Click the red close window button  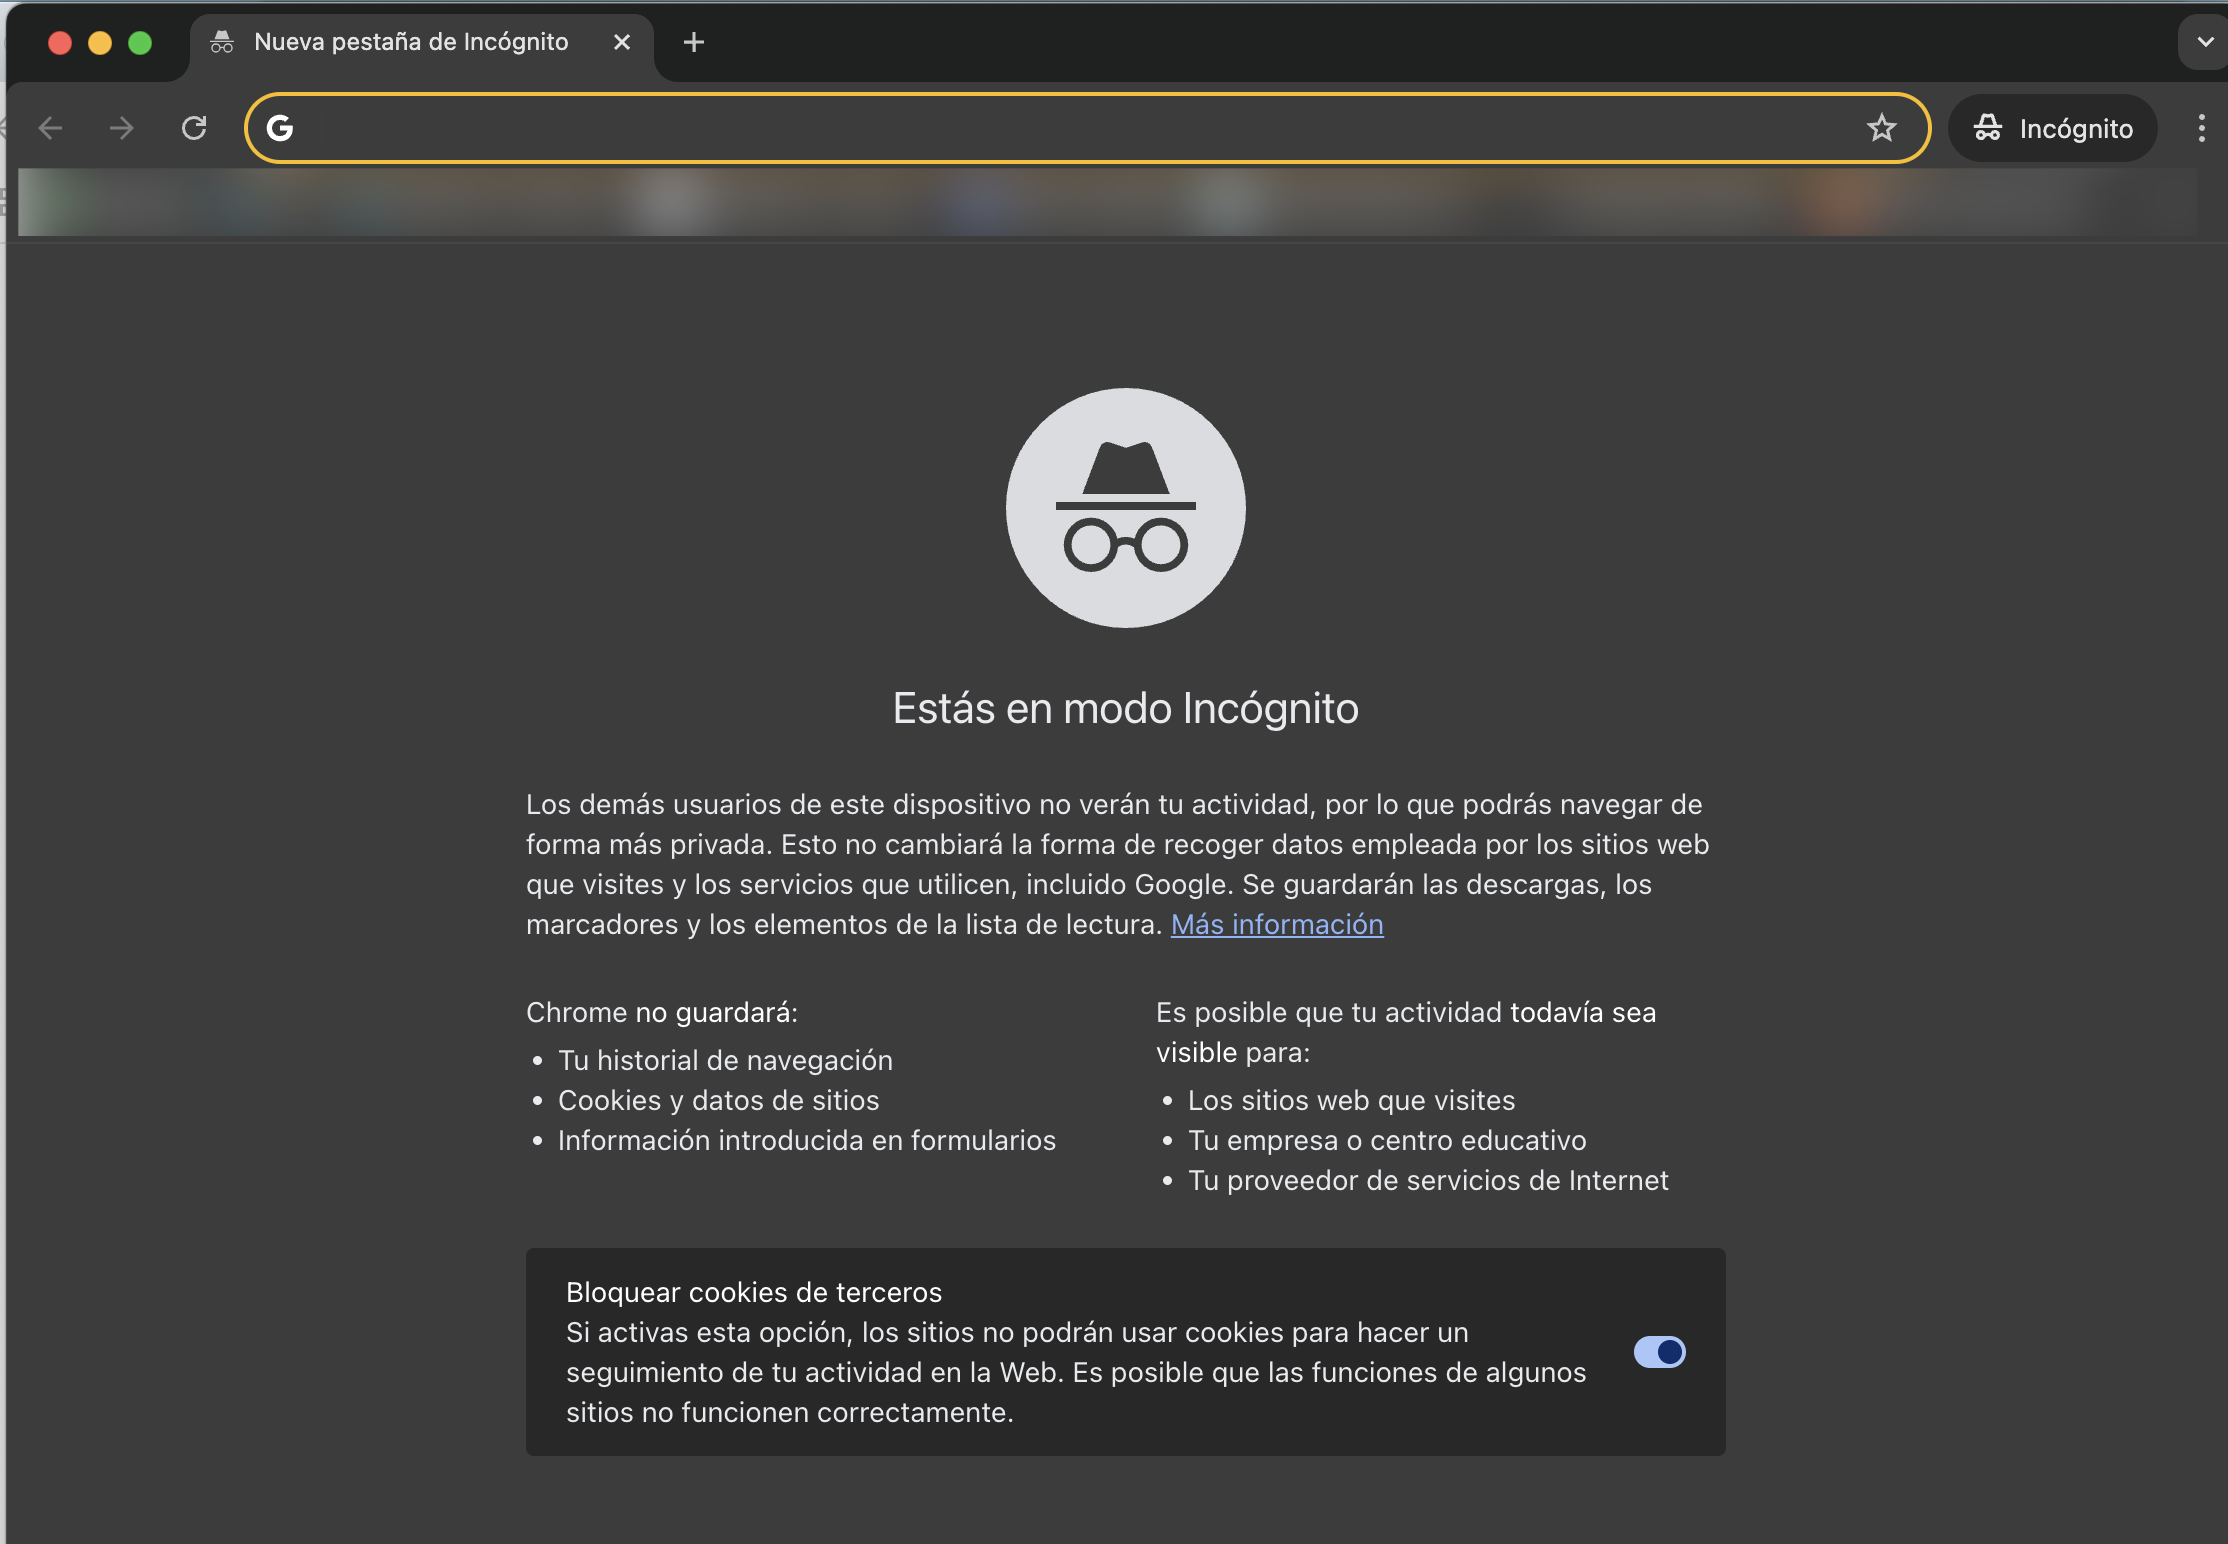click(x=60, y=42)
